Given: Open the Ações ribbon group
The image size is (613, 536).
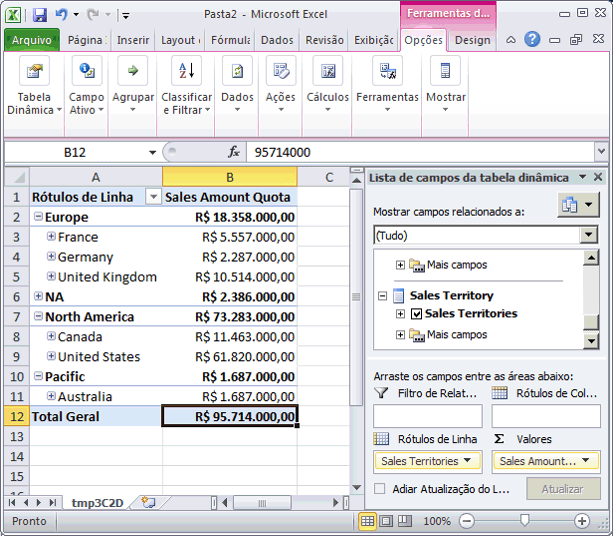Looking at the screenshot, I should click(x=281, y=85).
